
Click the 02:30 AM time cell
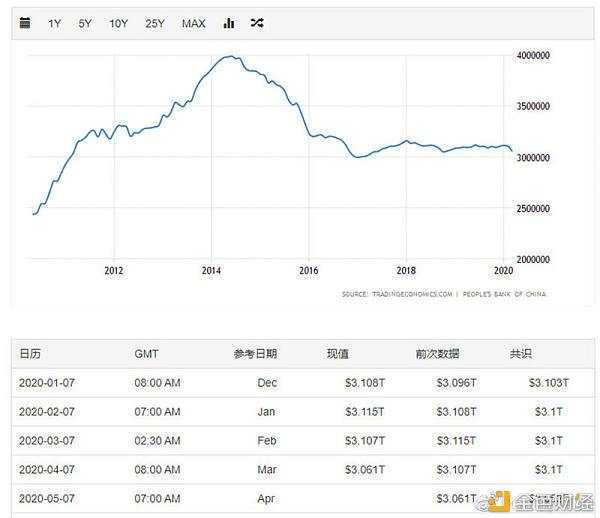coord(157,441)
